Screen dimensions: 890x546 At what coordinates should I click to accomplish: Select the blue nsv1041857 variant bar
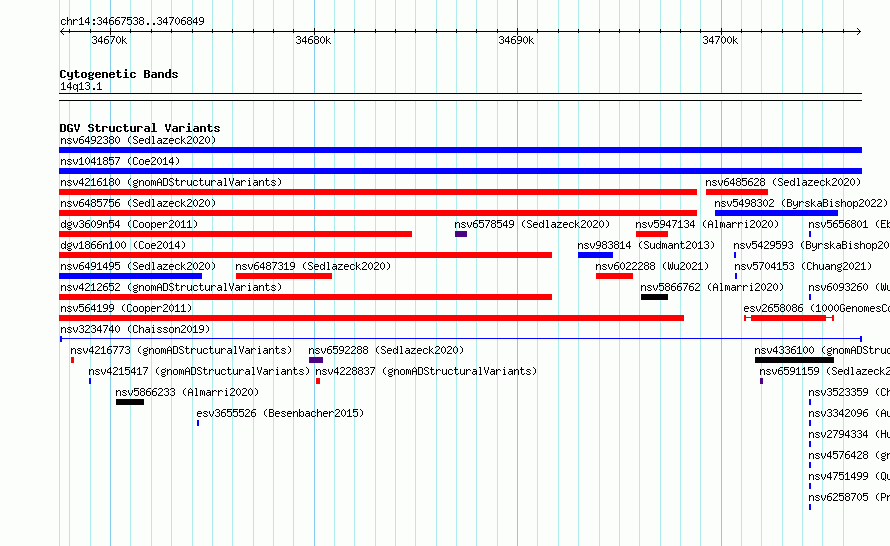click(x=460, y=171)
